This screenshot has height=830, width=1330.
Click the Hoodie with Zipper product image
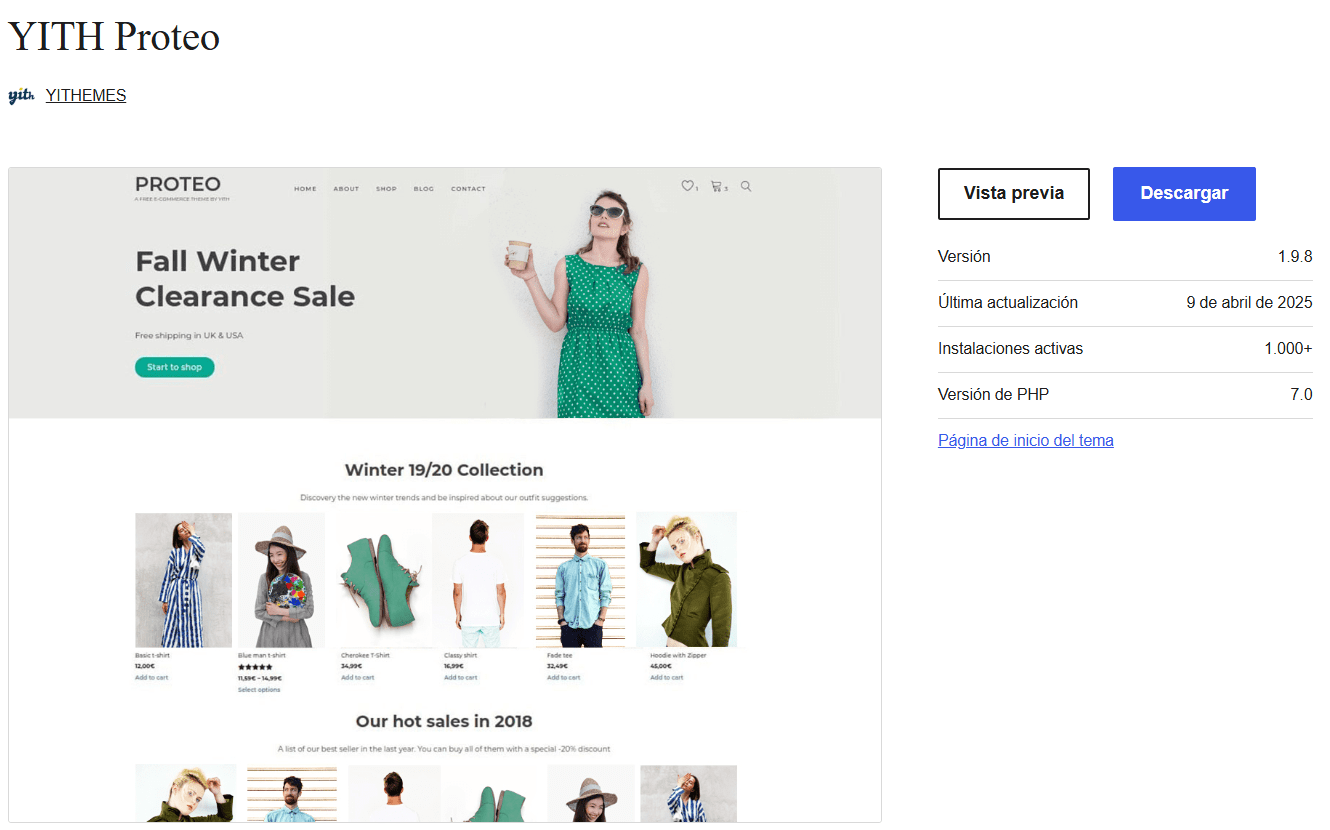(686, 580)
